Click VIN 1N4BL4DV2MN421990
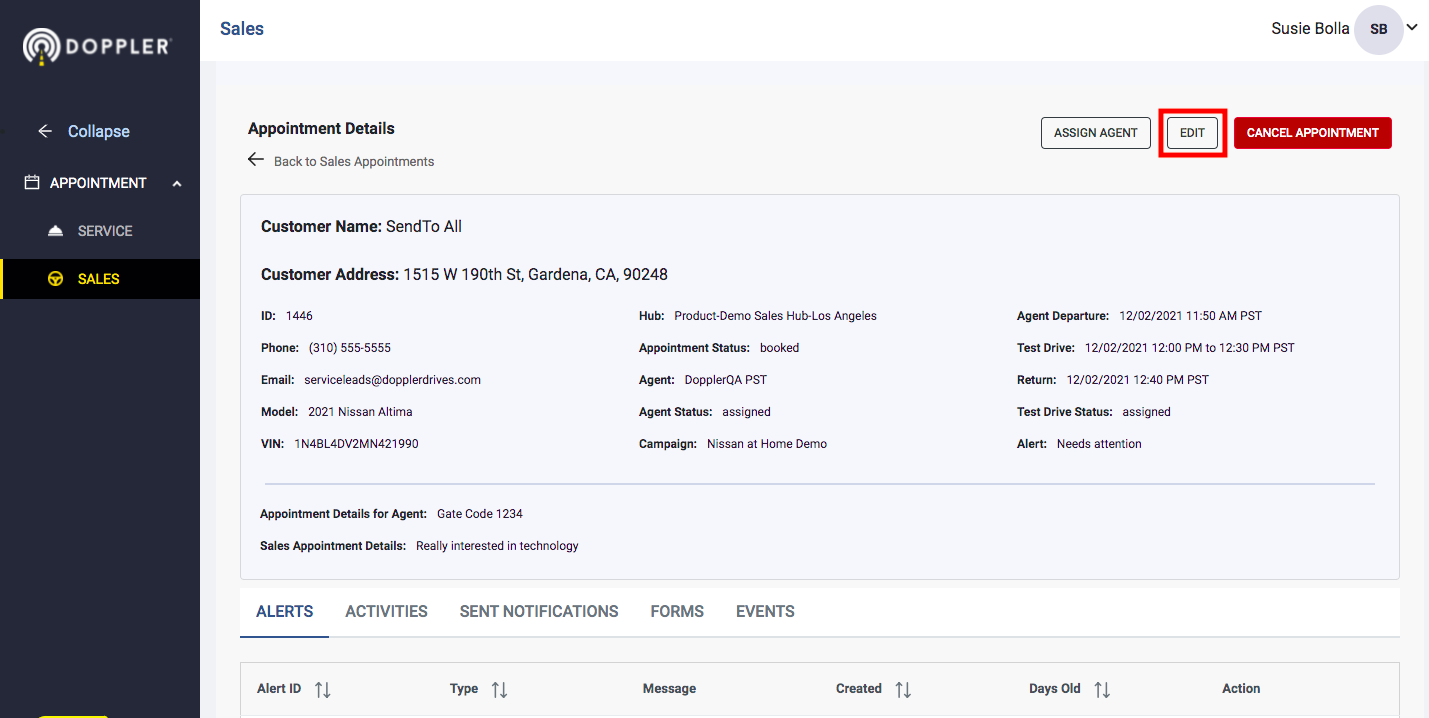This screenshot has height=718, width=1429. [x=356, y=444]
